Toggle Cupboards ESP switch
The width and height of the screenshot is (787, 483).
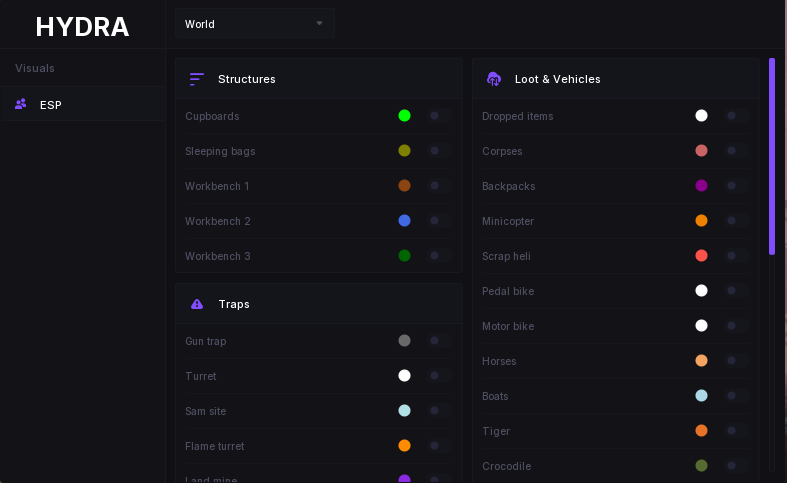[x=439, y=116]
